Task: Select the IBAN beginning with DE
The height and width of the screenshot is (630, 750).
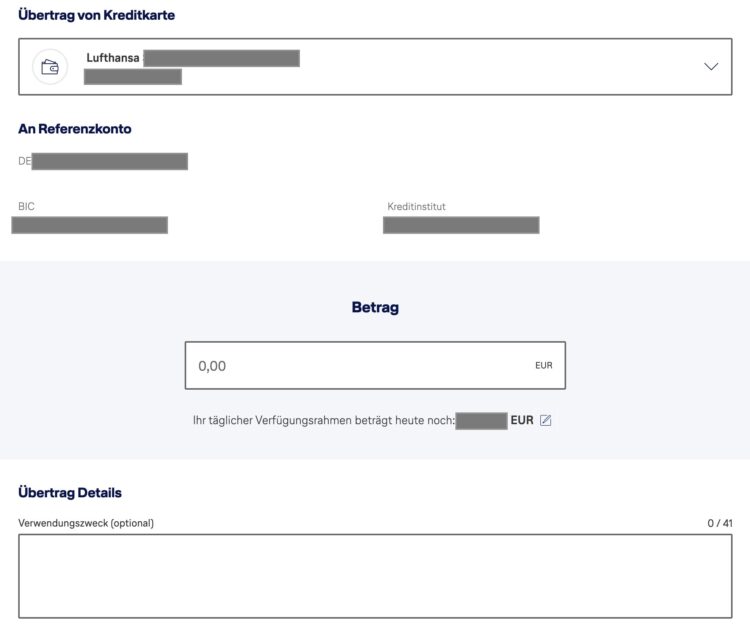Action: point(103,161)
